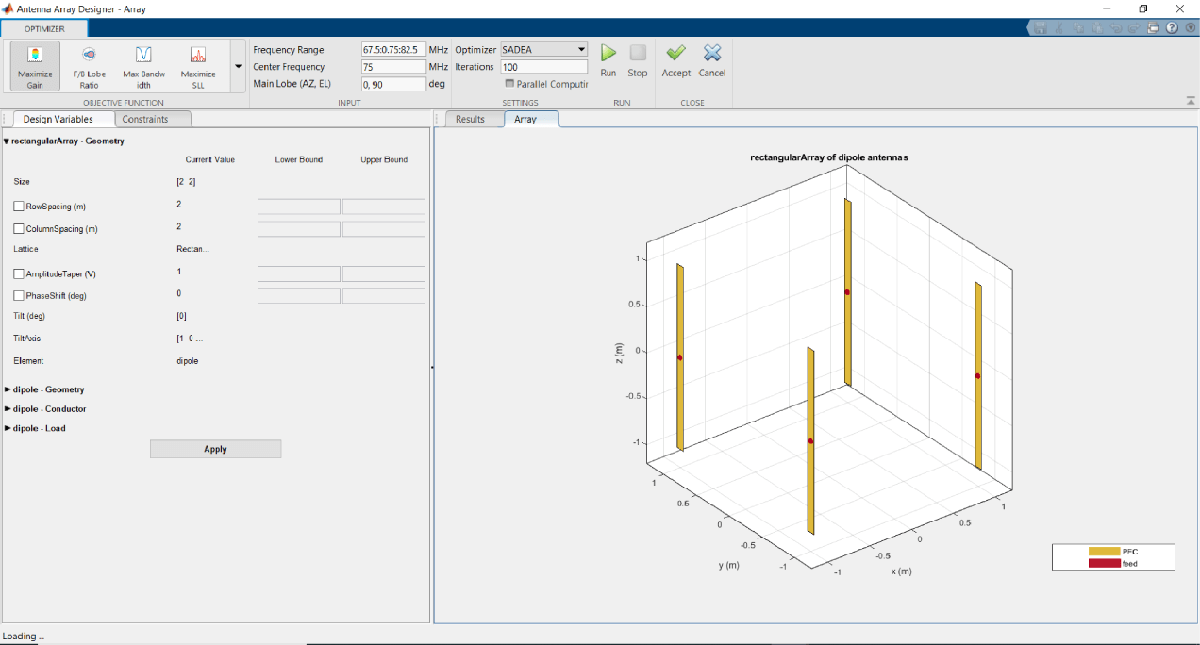
Task: Pick the Maximize SLL objective
Action: tap(198, 65)
